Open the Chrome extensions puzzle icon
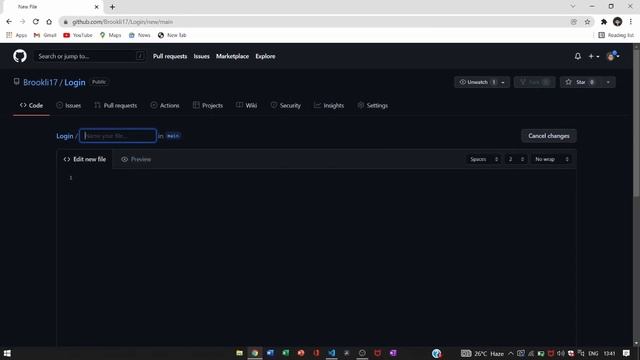 (604, 22)
